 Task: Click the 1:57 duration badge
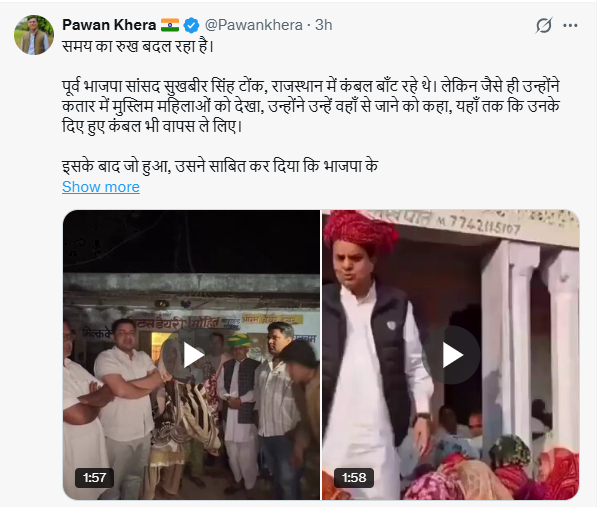click(95, 478)
